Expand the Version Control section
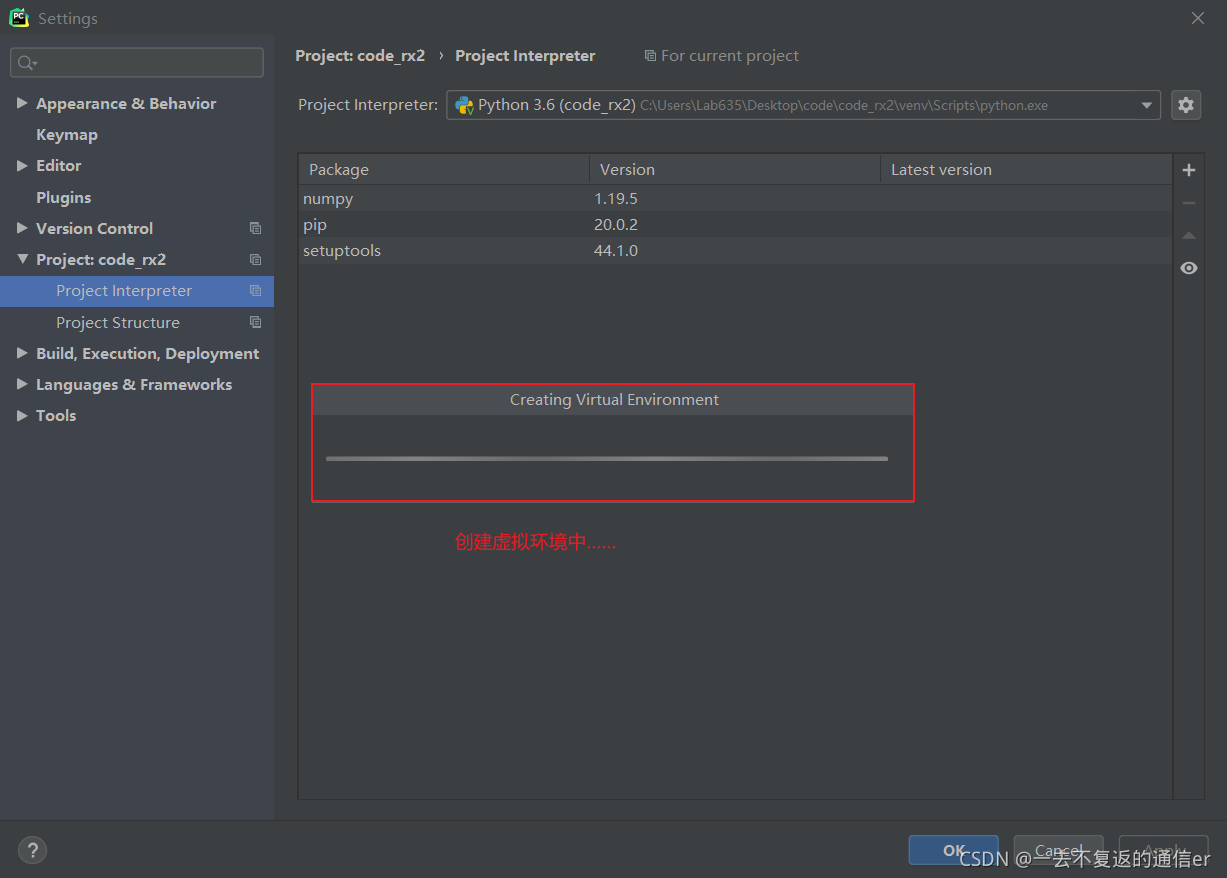1227x878 pixels. coord(22,228)
